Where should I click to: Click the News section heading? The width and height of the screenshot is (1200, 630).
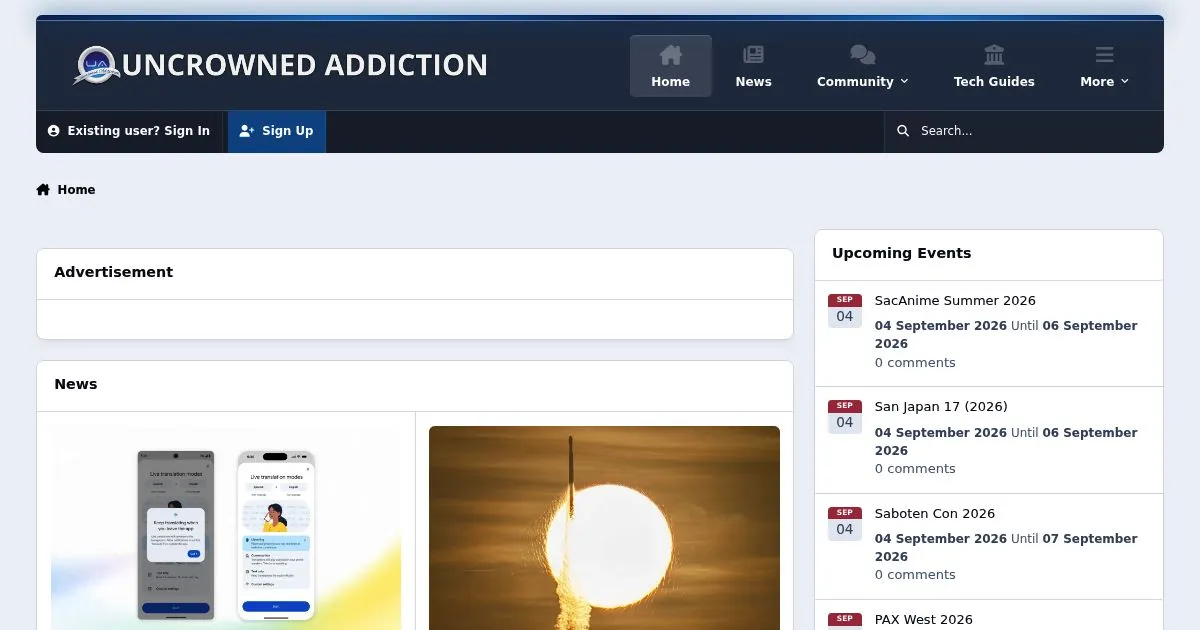pos(76,385)
